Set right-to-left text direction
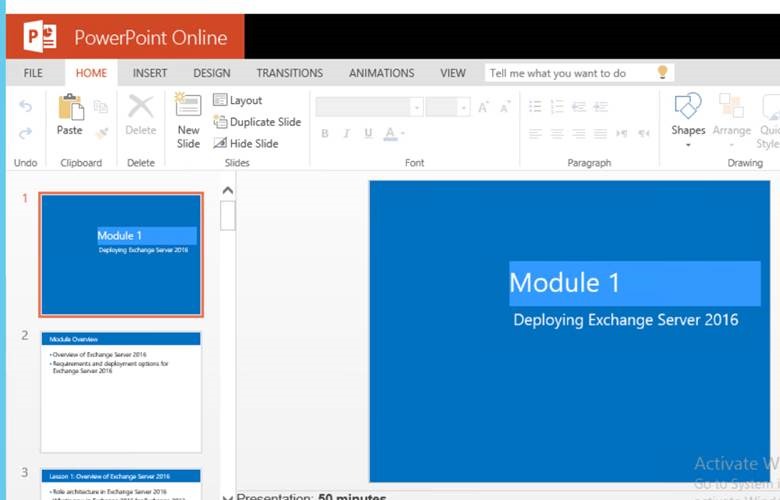The height and width of the screenshot is (500, 780). [x=644, y=133]
